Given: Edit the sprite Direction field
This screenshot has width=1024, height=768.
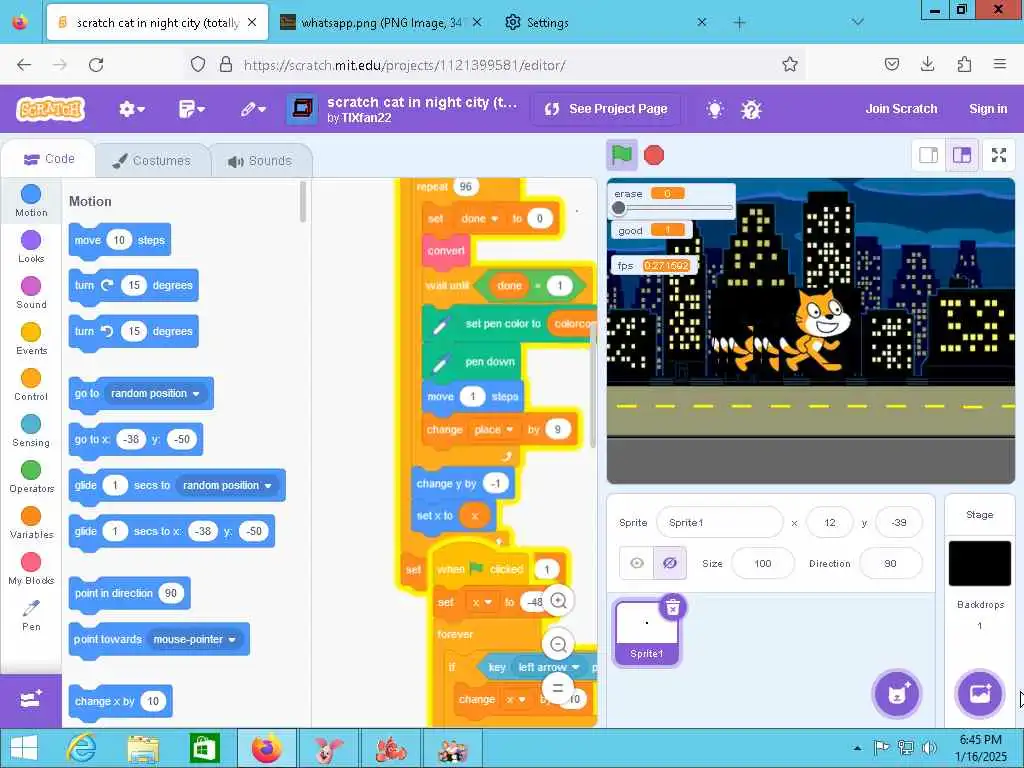Looking at the screenshot, I should (889, 563).
